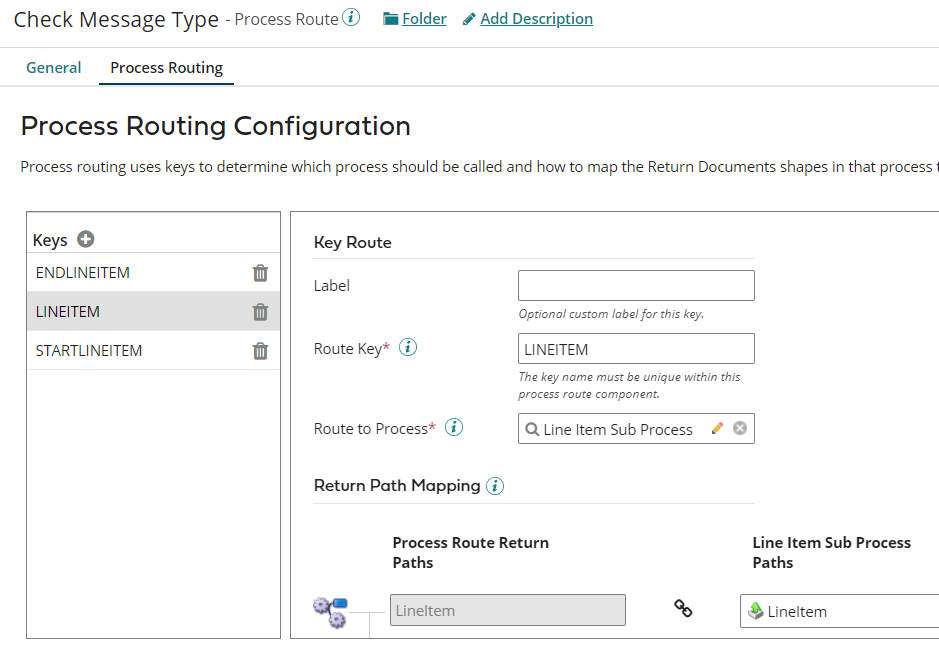Click the Process Route info icon in title
Viewport: 939px width, 653px height.
click(x=351, y=18)
